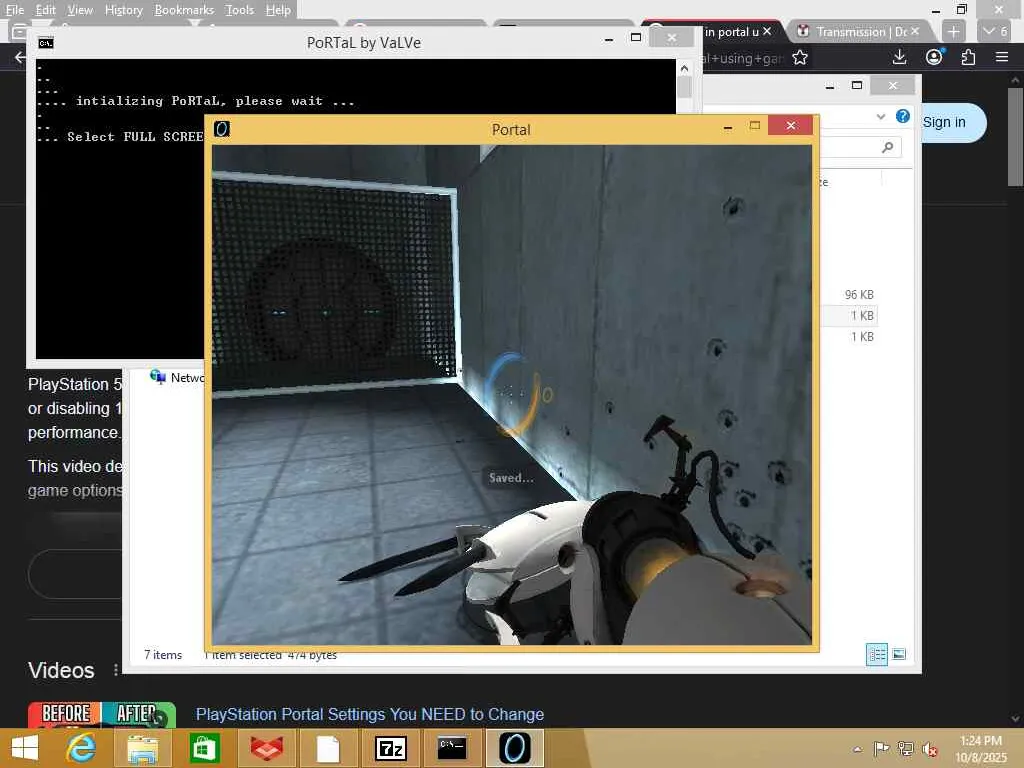Open the Videos section options dots
The height and width of the screenshot is (768, 1024).
click(x=116, y=670)
